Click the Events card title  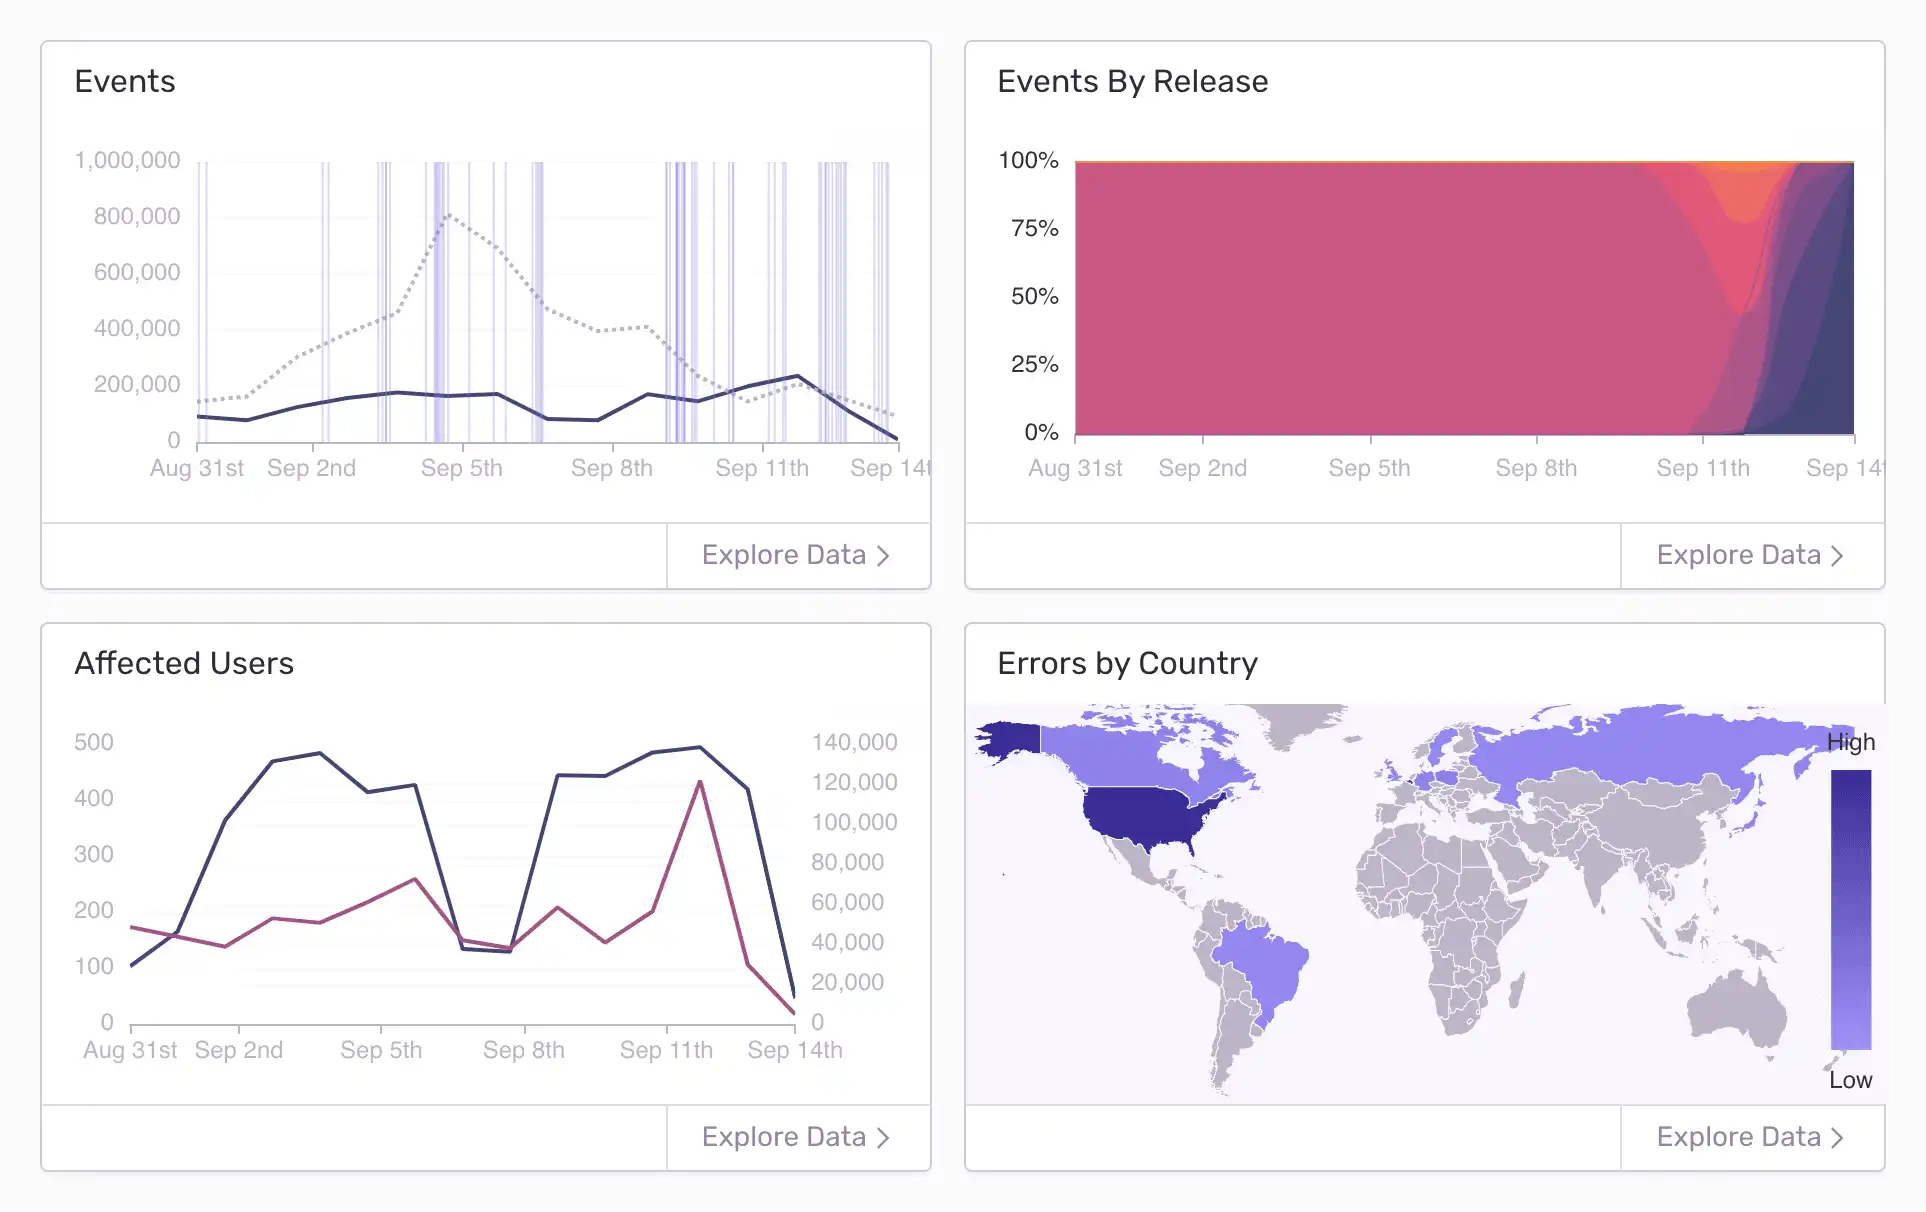point(125,81)
